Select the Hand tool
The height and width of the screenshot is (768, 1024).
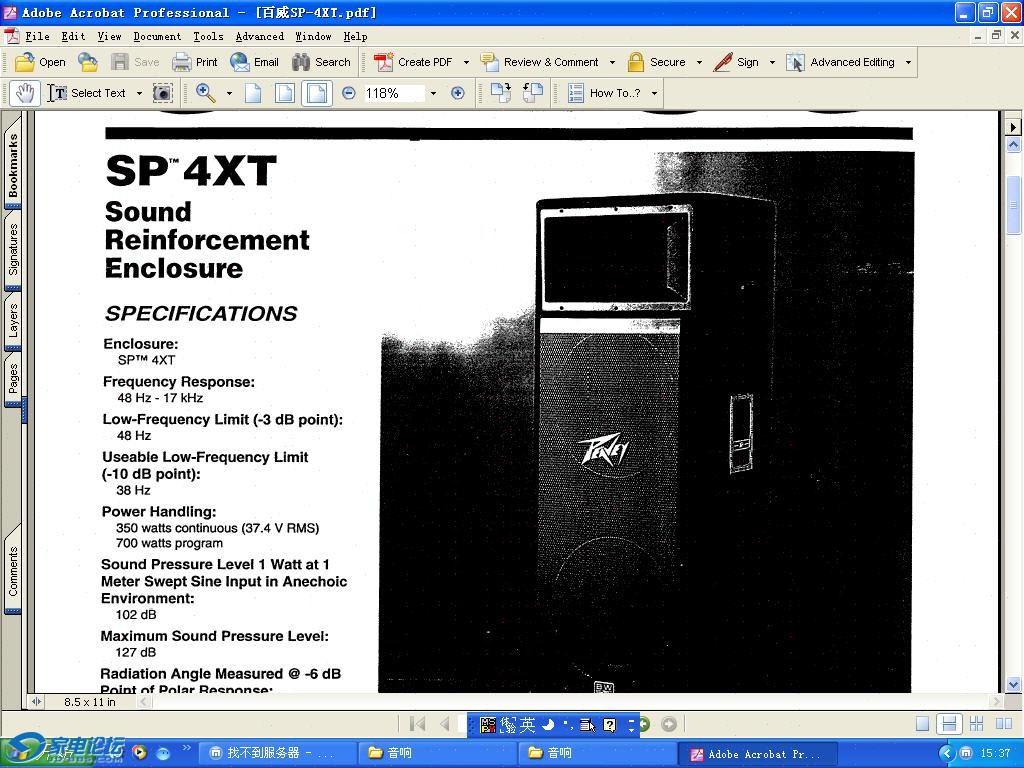[x=25, y=93]
